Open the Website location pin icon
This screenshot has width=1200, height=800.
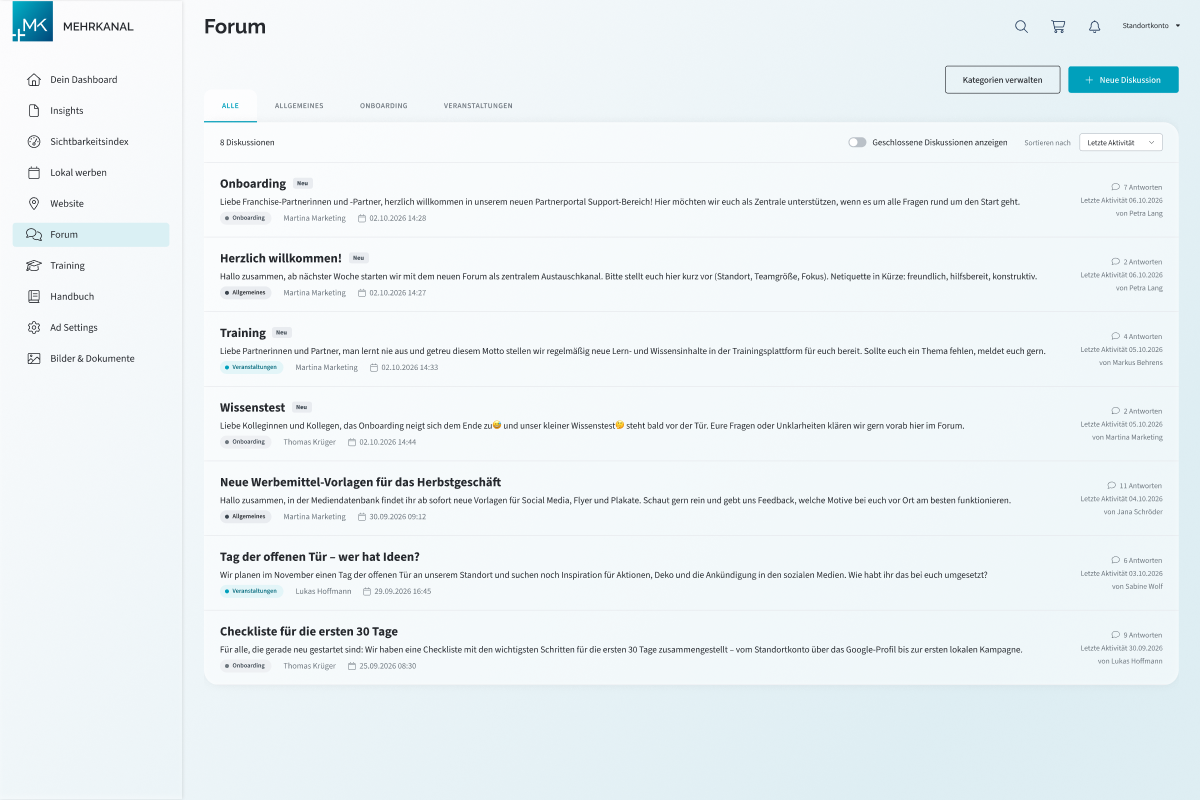pyautogui.click(x=34, y=204)
